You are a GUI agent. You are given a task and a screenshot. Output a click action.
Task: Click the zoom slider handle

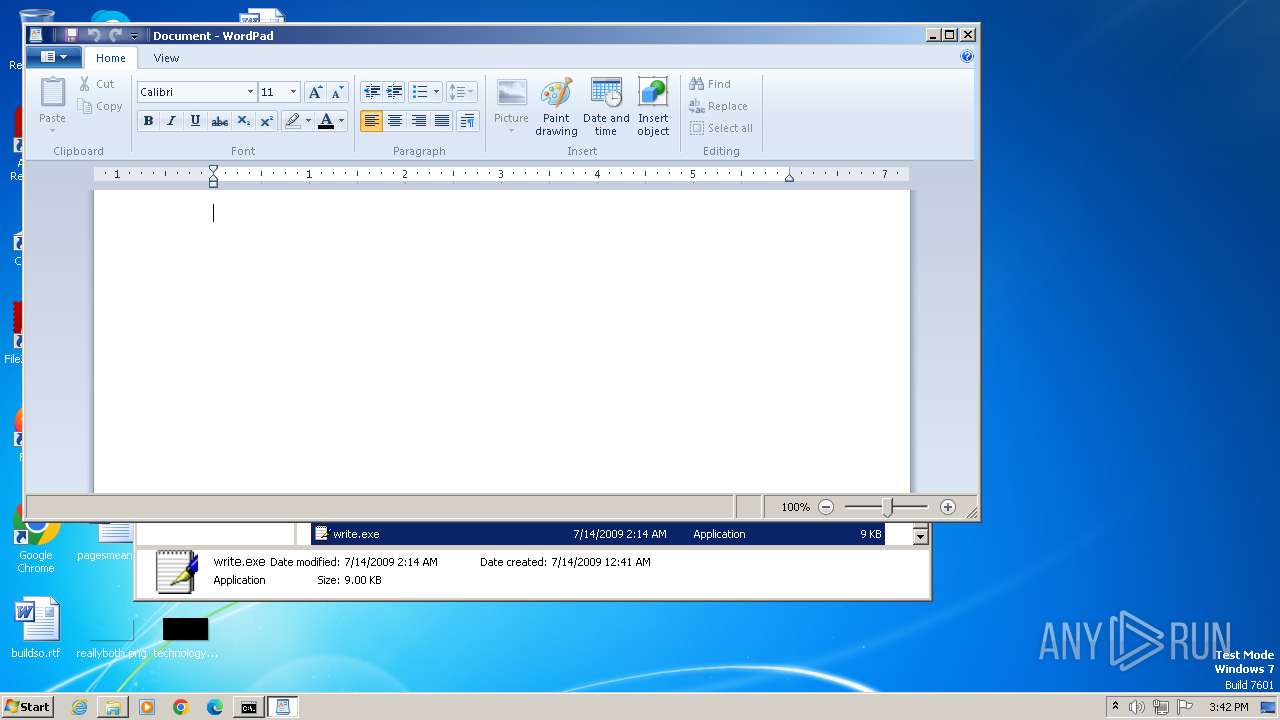point(887,507)
